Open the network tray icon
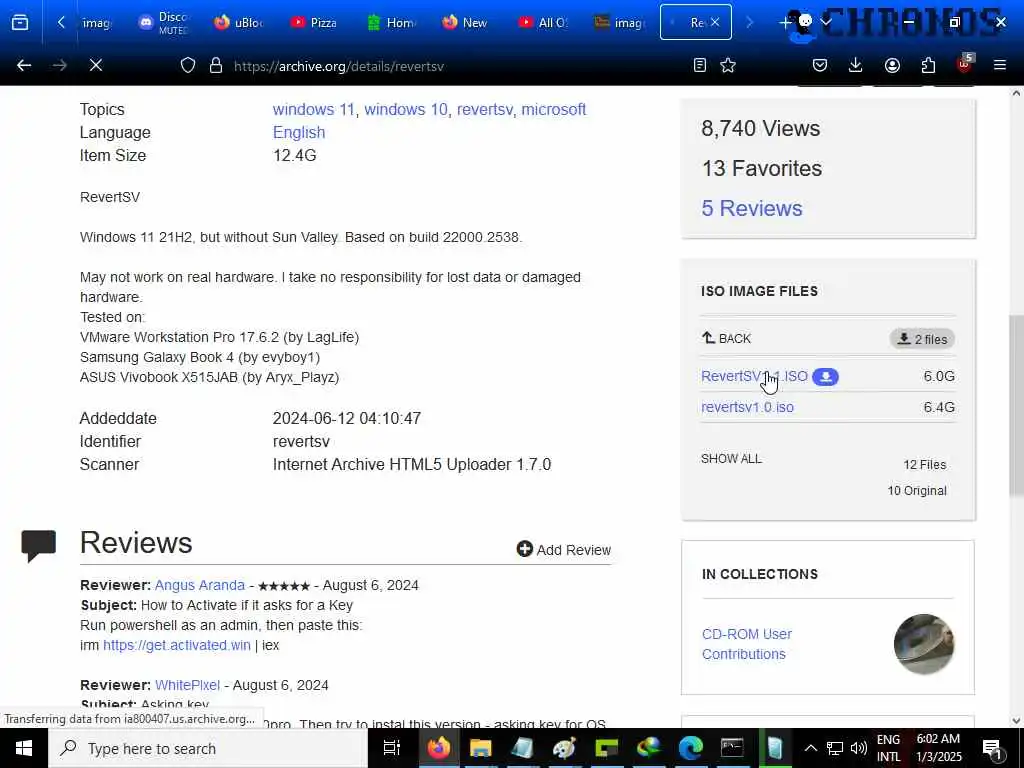Image resolution: width=1024 pixels, height=768 pixels. [835, 748]
